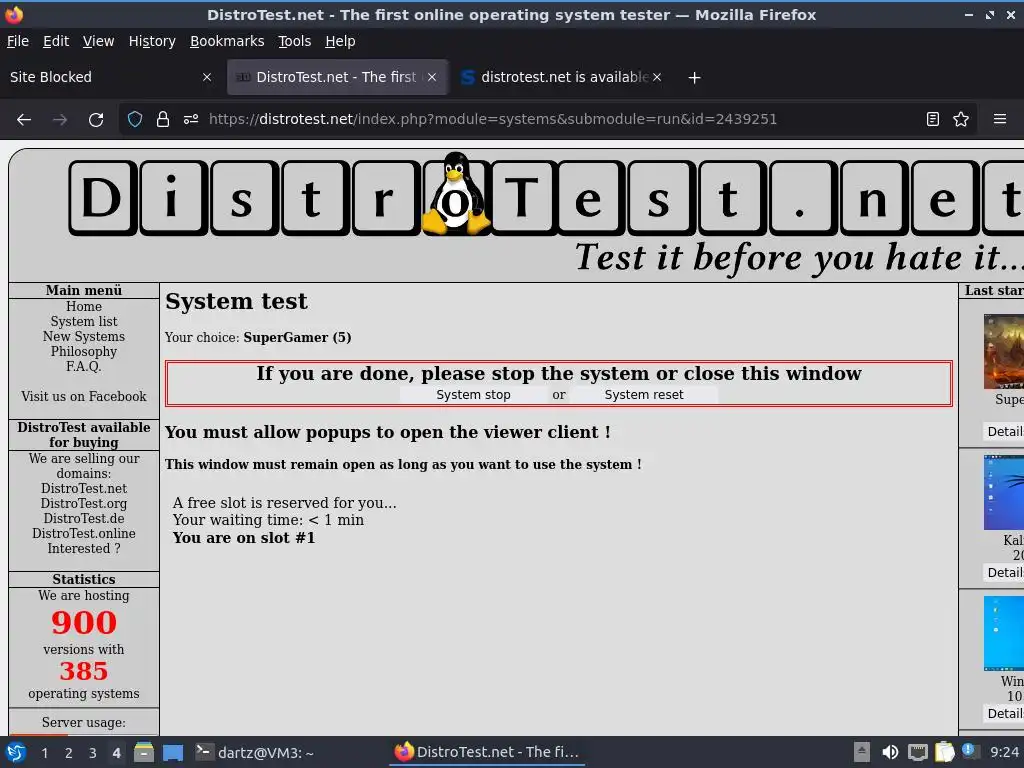Image resolution: width=1024 pixels, height=768 pixels.
Task: Open the tracking protection shield icon
Action: pyautogui.click(x=135, y=119)
